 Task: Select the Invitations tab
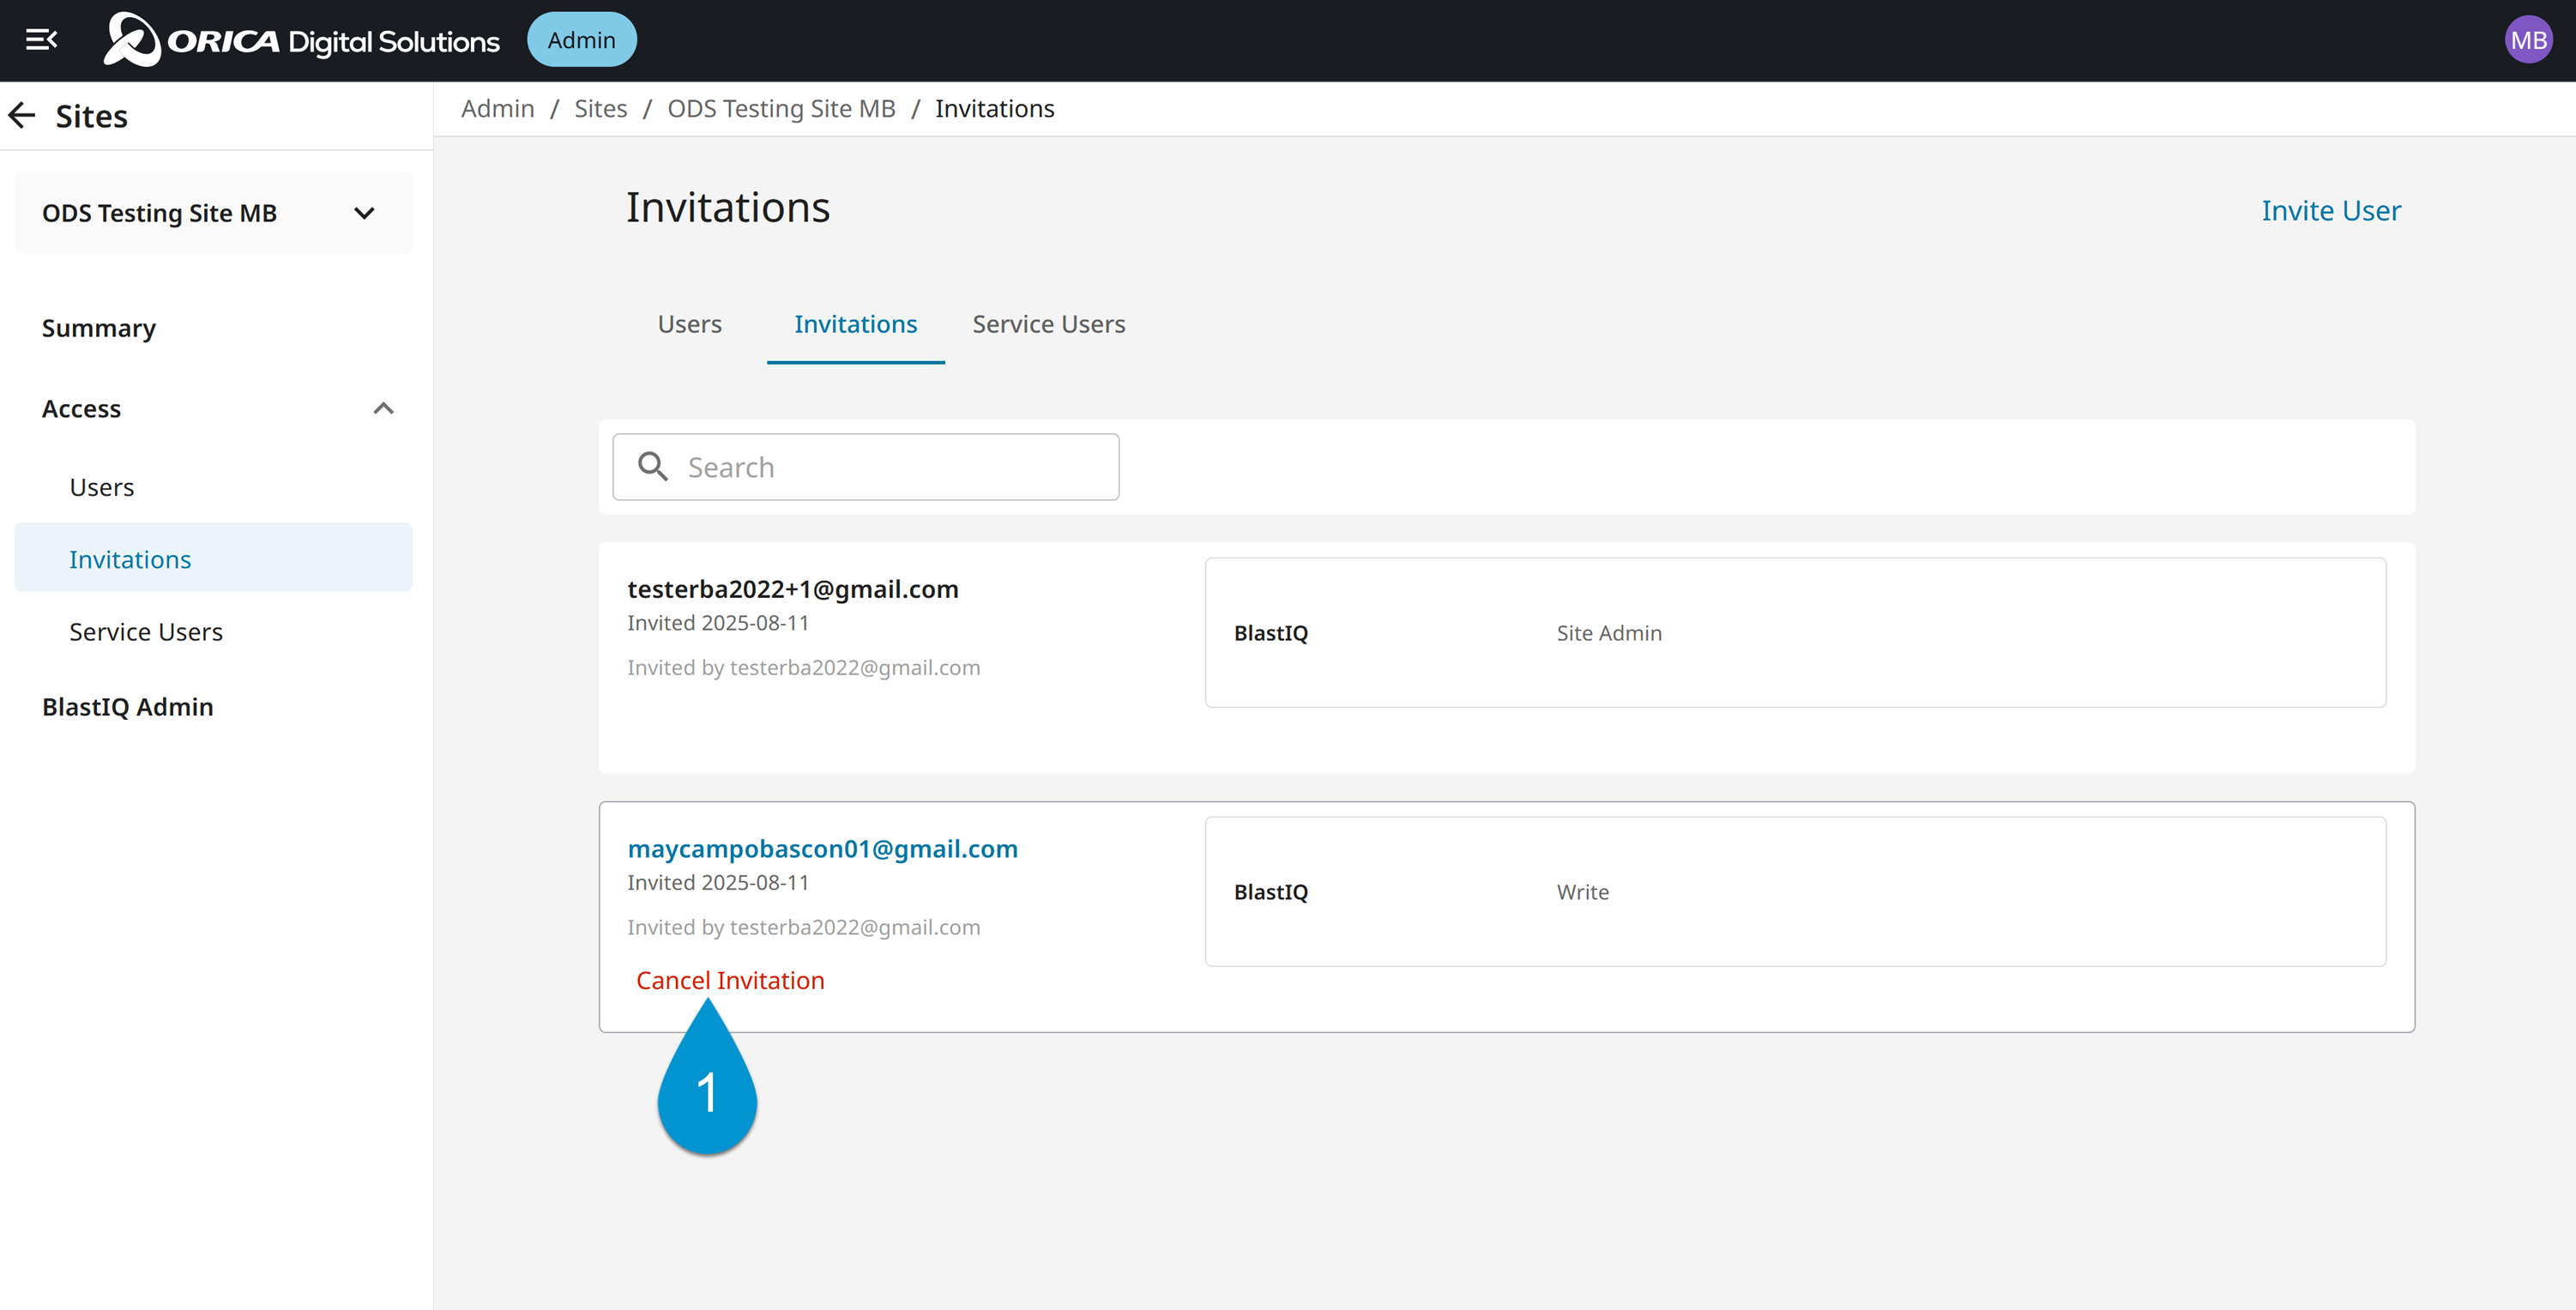click(x=855, y=324)
